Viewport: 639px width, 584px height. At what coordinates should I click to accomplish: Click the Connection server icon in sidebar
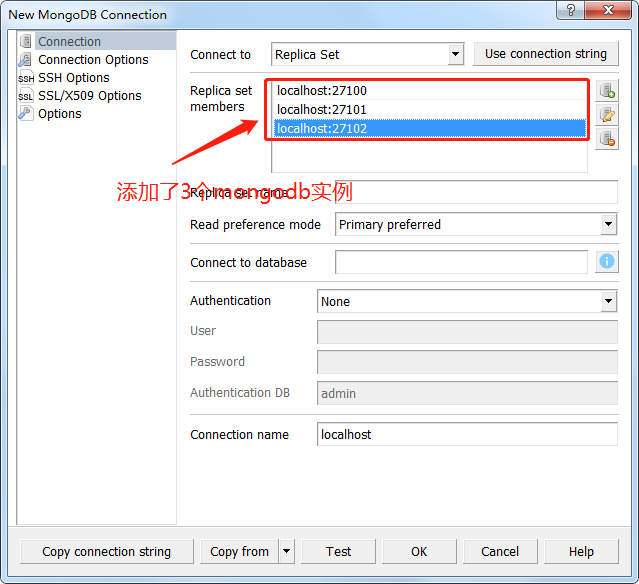(x=26, y=41)
